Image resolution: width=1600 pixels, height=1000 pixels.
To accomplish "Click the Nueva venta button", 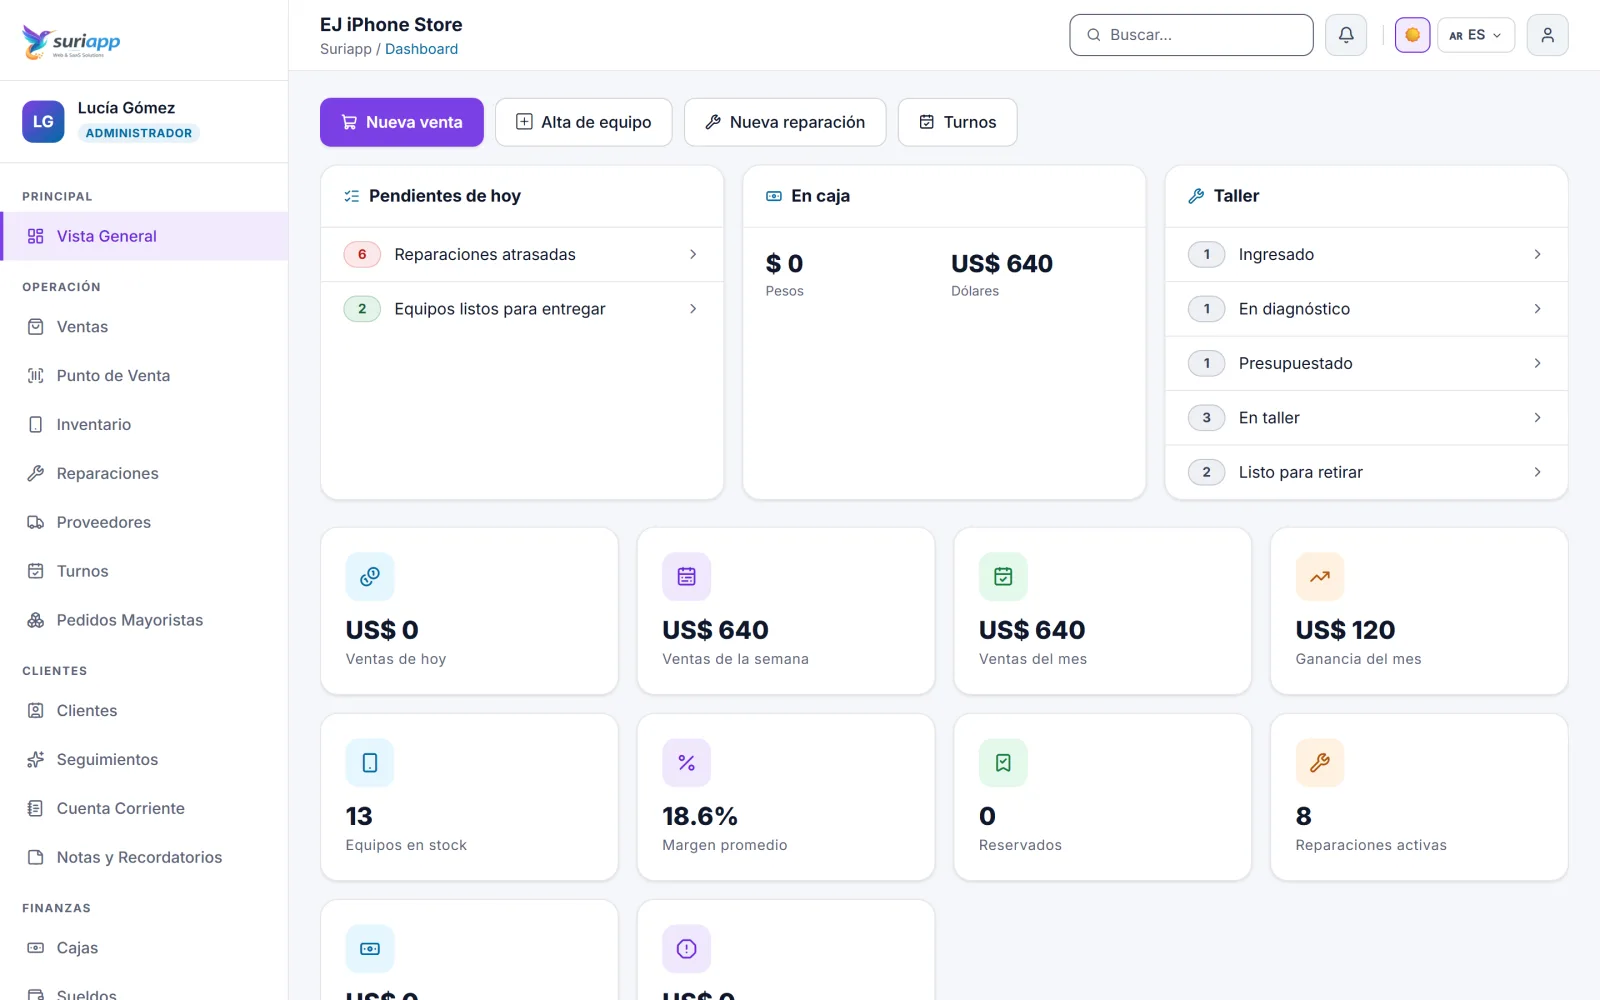I will (x=402, y=122).
